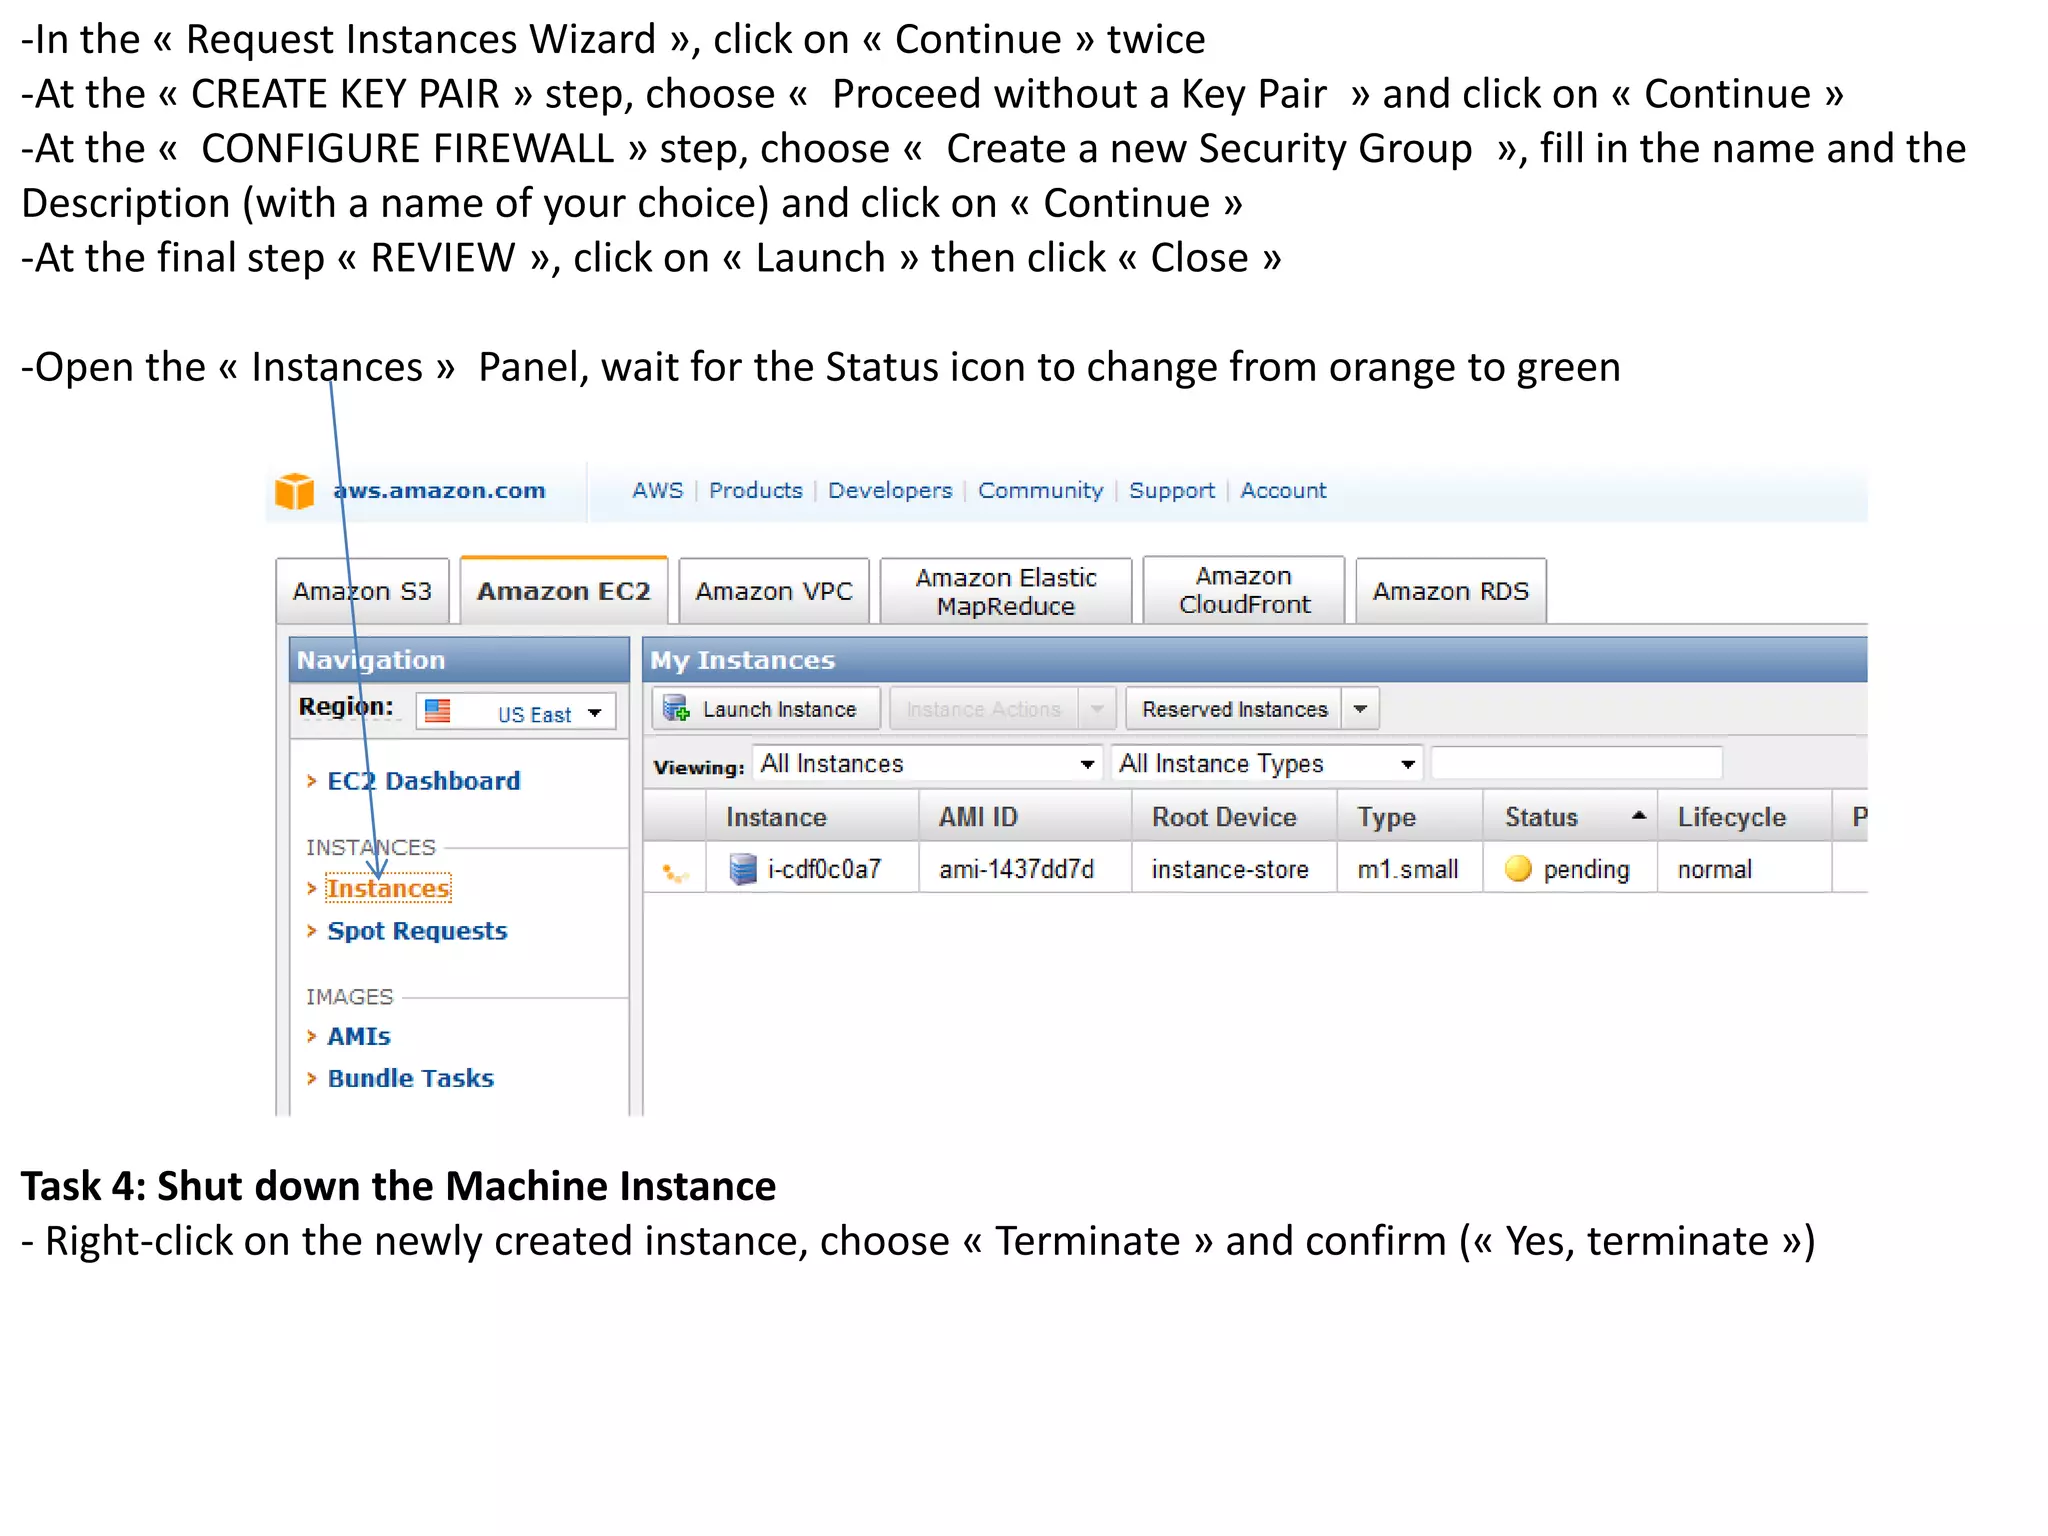This screenshot has width=2048, height=1536.
Task: Click the loading spinner icon in instance row
Action: [675, 874]
